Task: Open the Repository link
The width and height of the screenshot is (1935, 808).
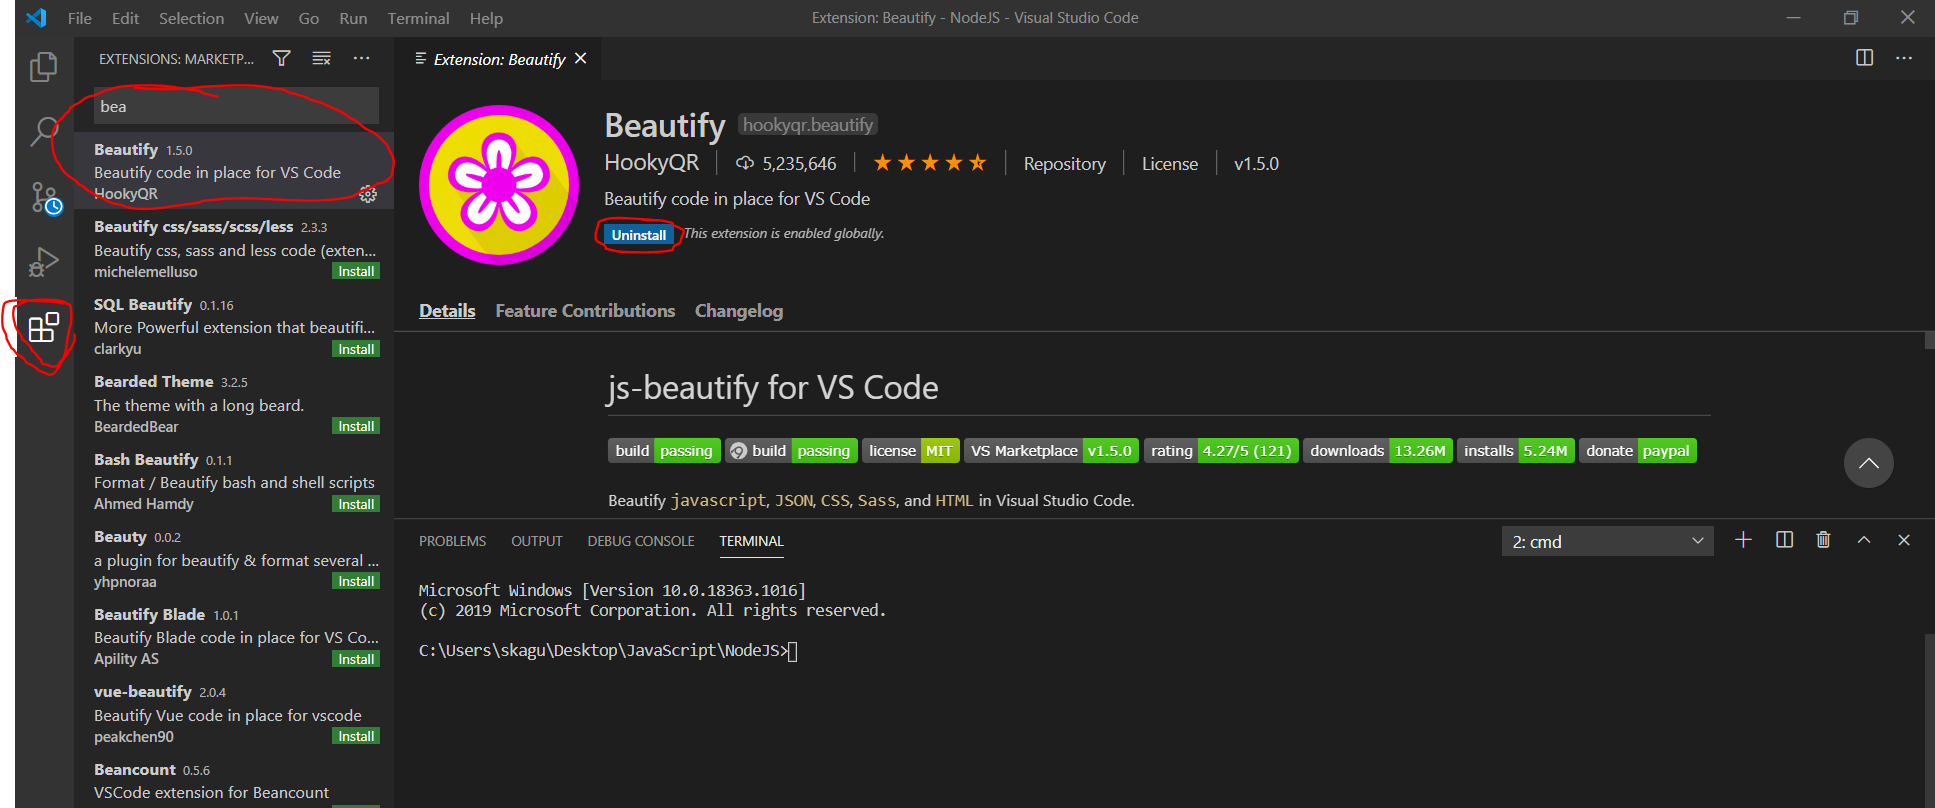Action: (x=1064, y=164)
